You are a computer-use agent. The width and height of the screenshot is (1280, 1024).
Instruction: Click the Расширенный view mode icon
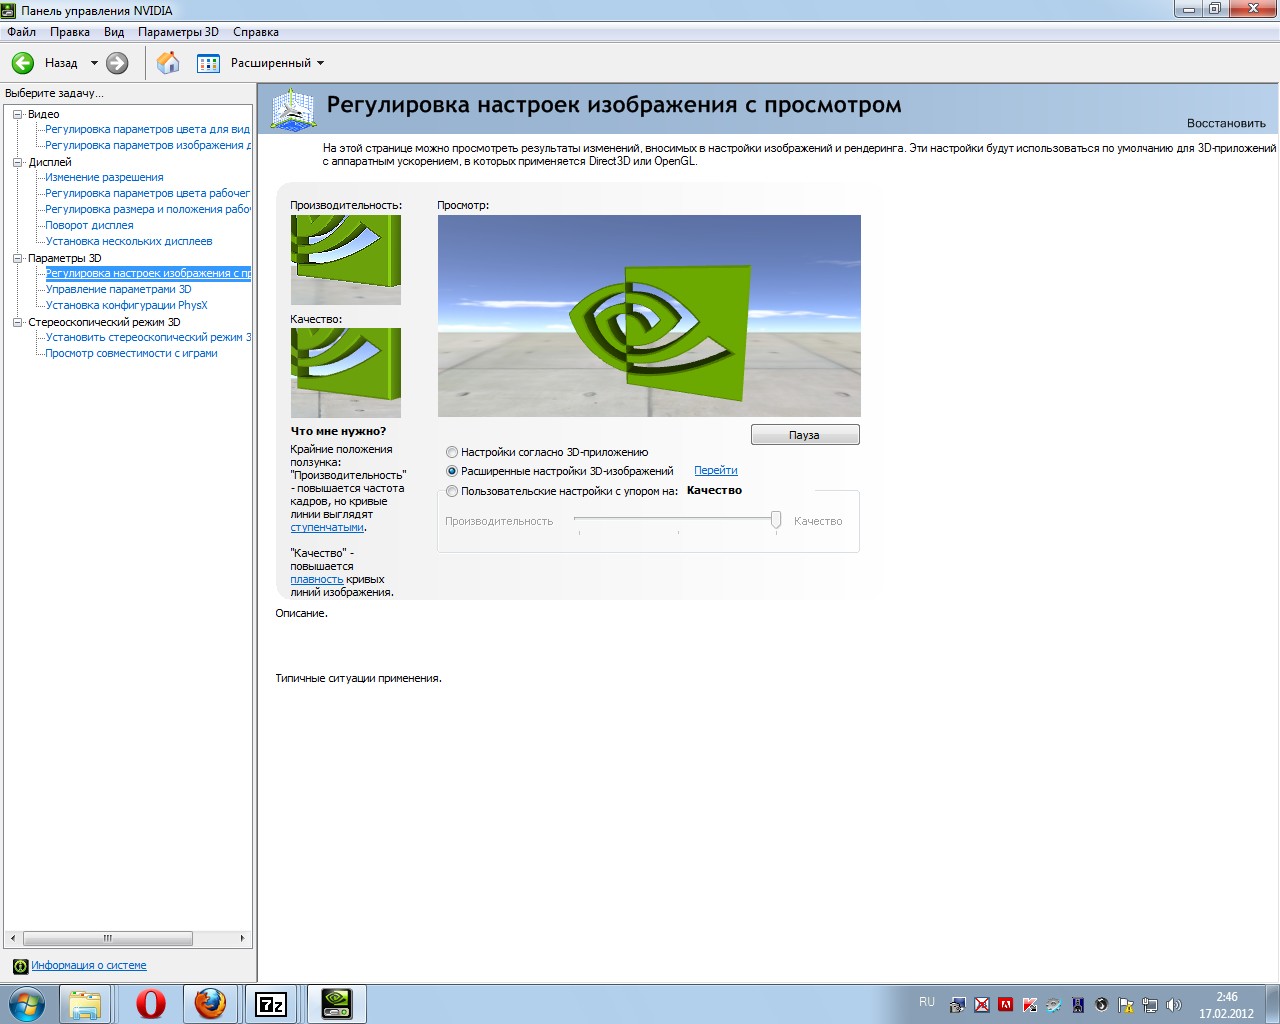tap(208, 63)
